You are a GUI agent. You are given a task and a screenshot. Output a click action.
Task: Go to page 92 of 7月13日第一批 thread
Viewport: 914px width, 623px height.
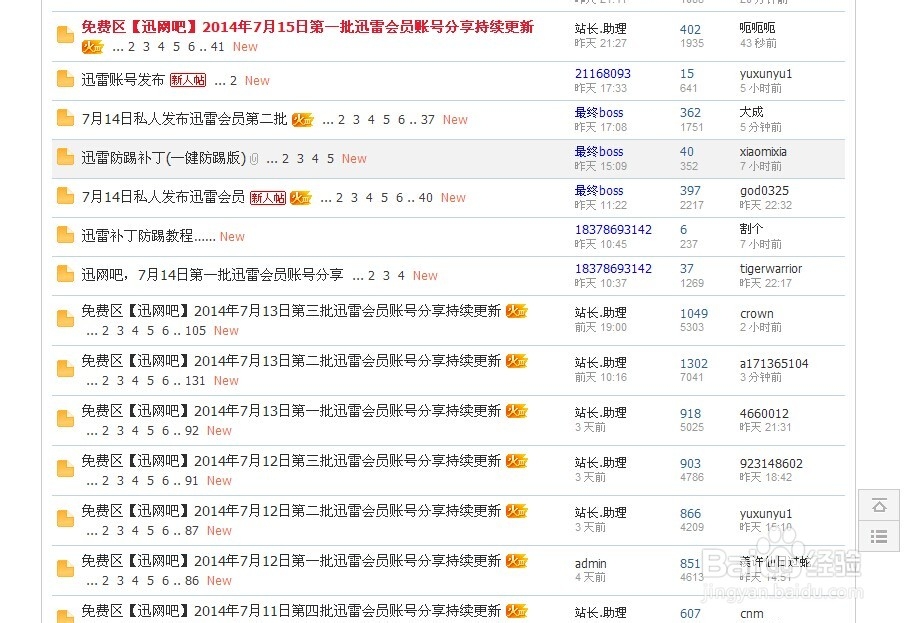pos(192,431)
